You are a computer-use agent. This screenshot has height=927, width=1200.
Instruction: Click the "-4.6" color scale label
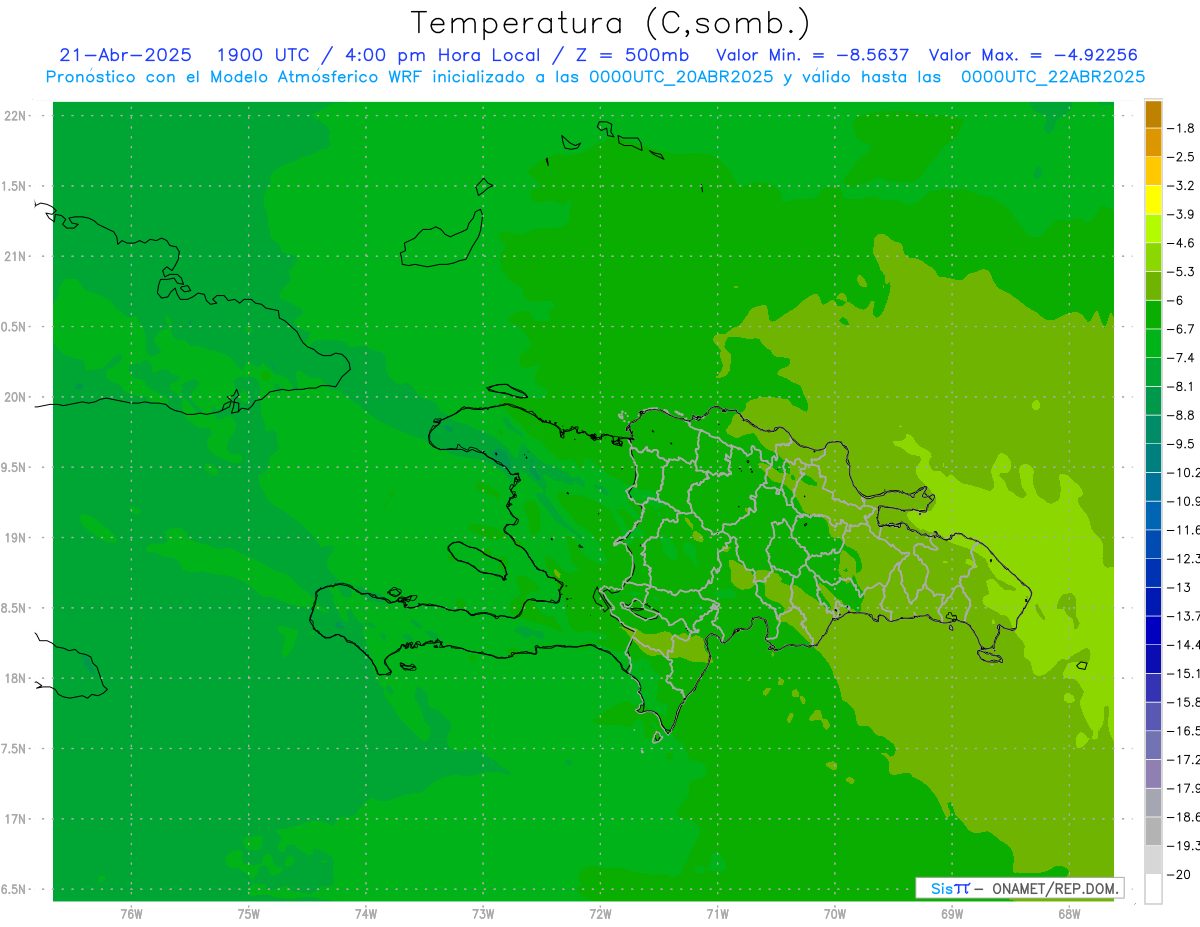pos(1181,243)
